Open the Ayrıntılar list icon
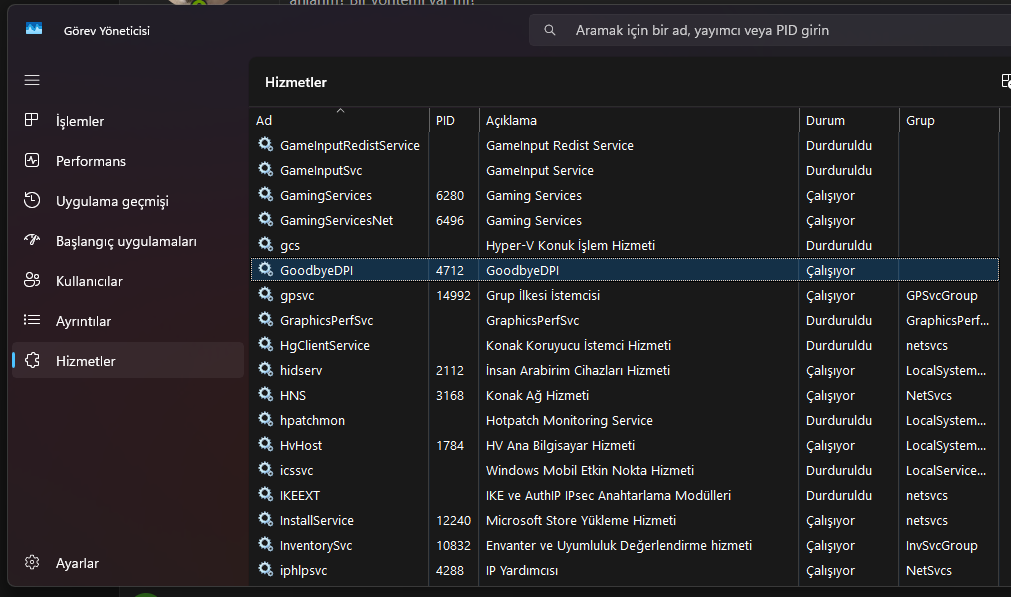This screenshot has width=1011, height=597. coord(32,321)
